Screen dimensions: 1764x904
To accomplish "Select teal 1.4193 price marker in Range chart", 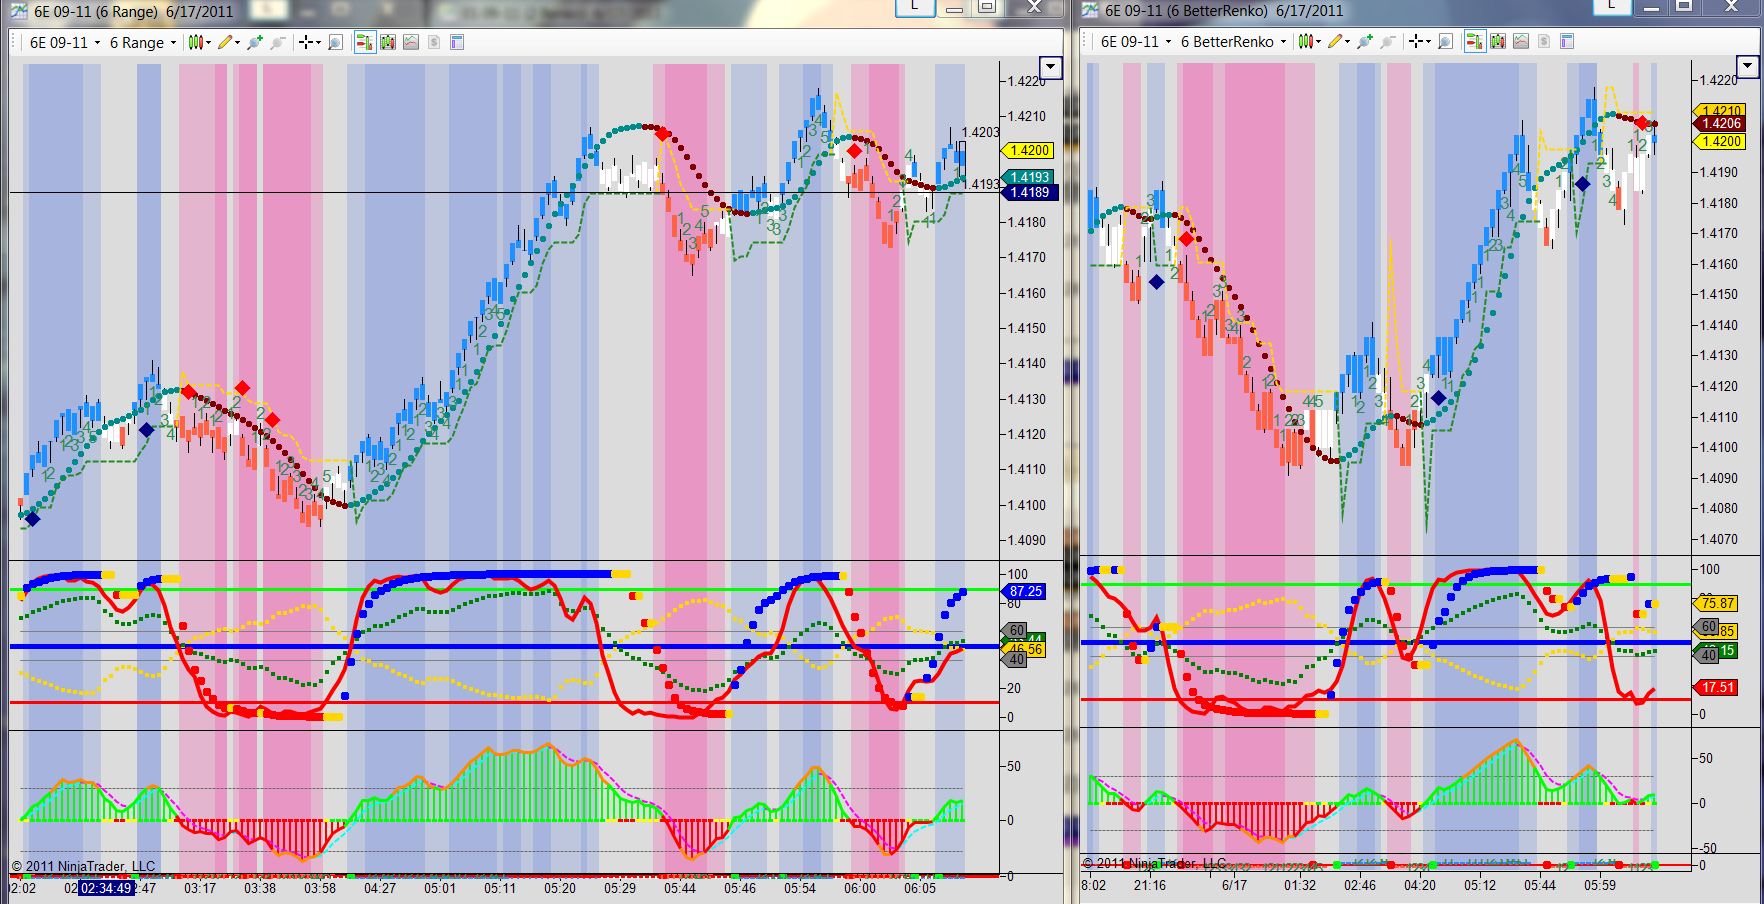I will click(1030, 177).
